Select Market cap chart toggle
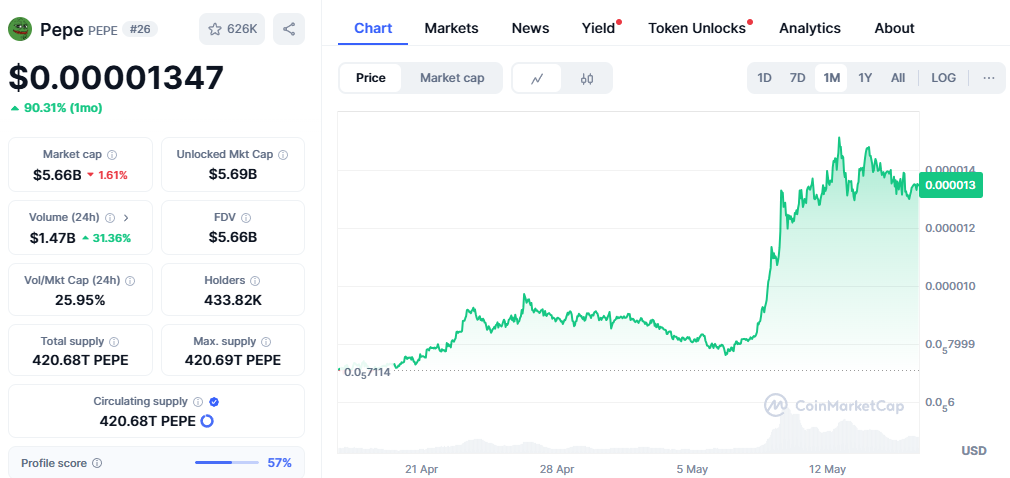 click(452, 78)
